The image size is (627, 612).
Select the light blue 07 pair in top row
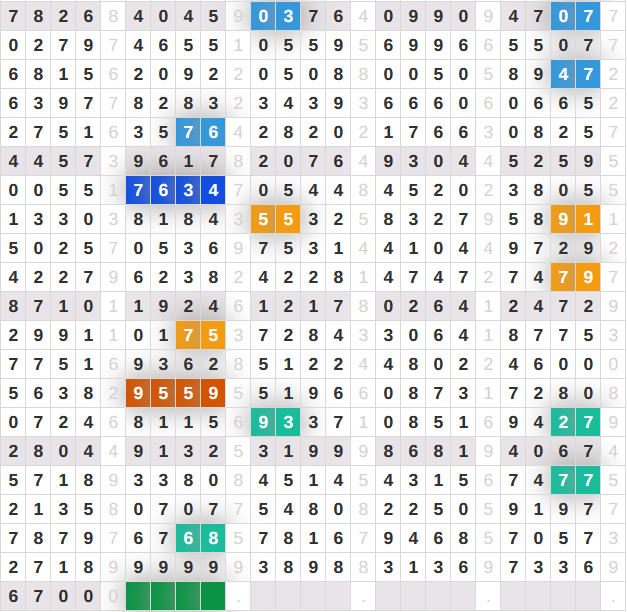(575, 16)
